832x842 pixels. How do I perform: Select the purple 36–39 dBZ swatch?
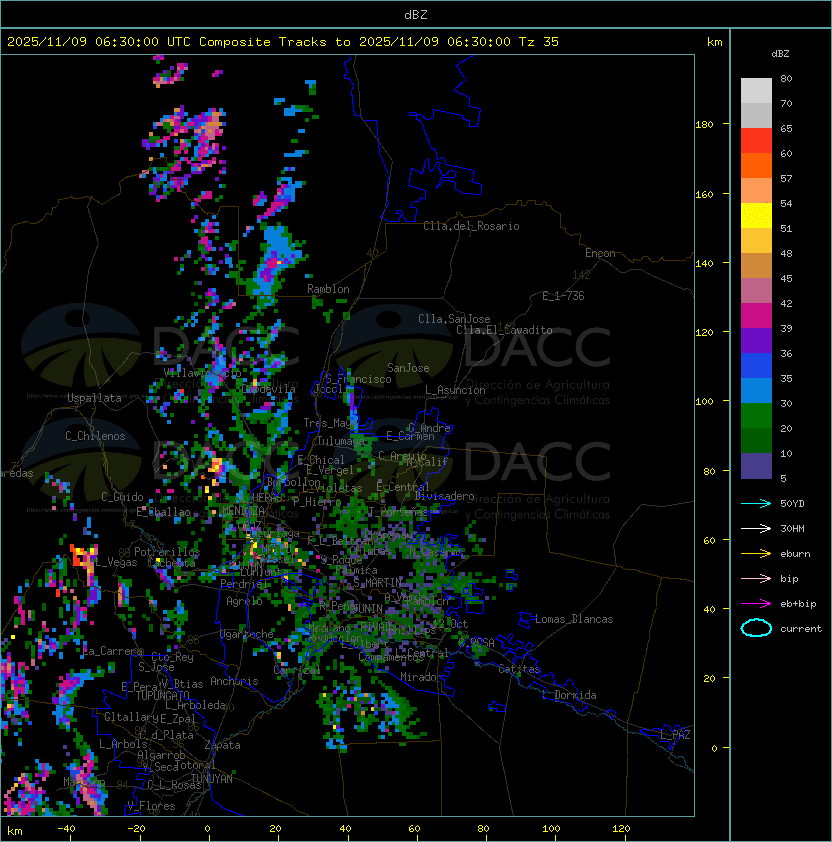pos(756,340)
